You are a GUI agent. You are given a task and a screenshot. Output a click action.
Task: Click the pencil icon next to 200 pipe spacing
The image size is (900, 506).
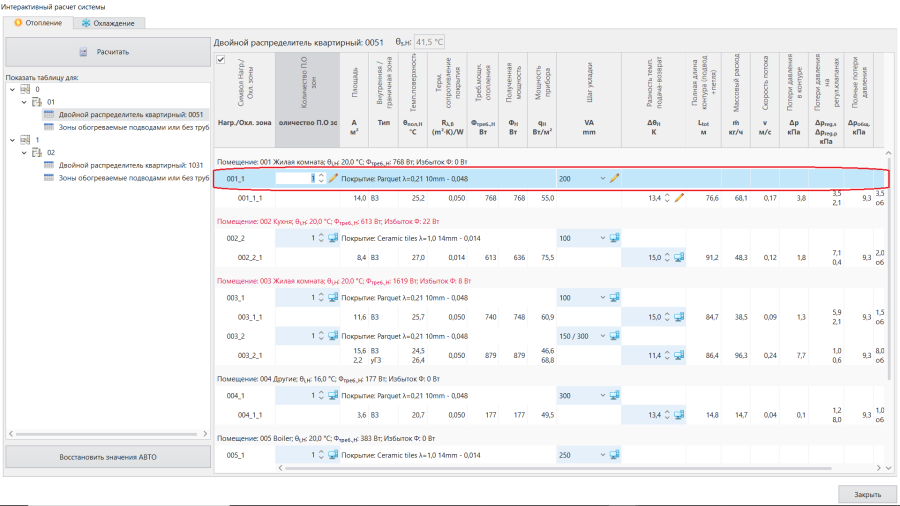[614, 178]
